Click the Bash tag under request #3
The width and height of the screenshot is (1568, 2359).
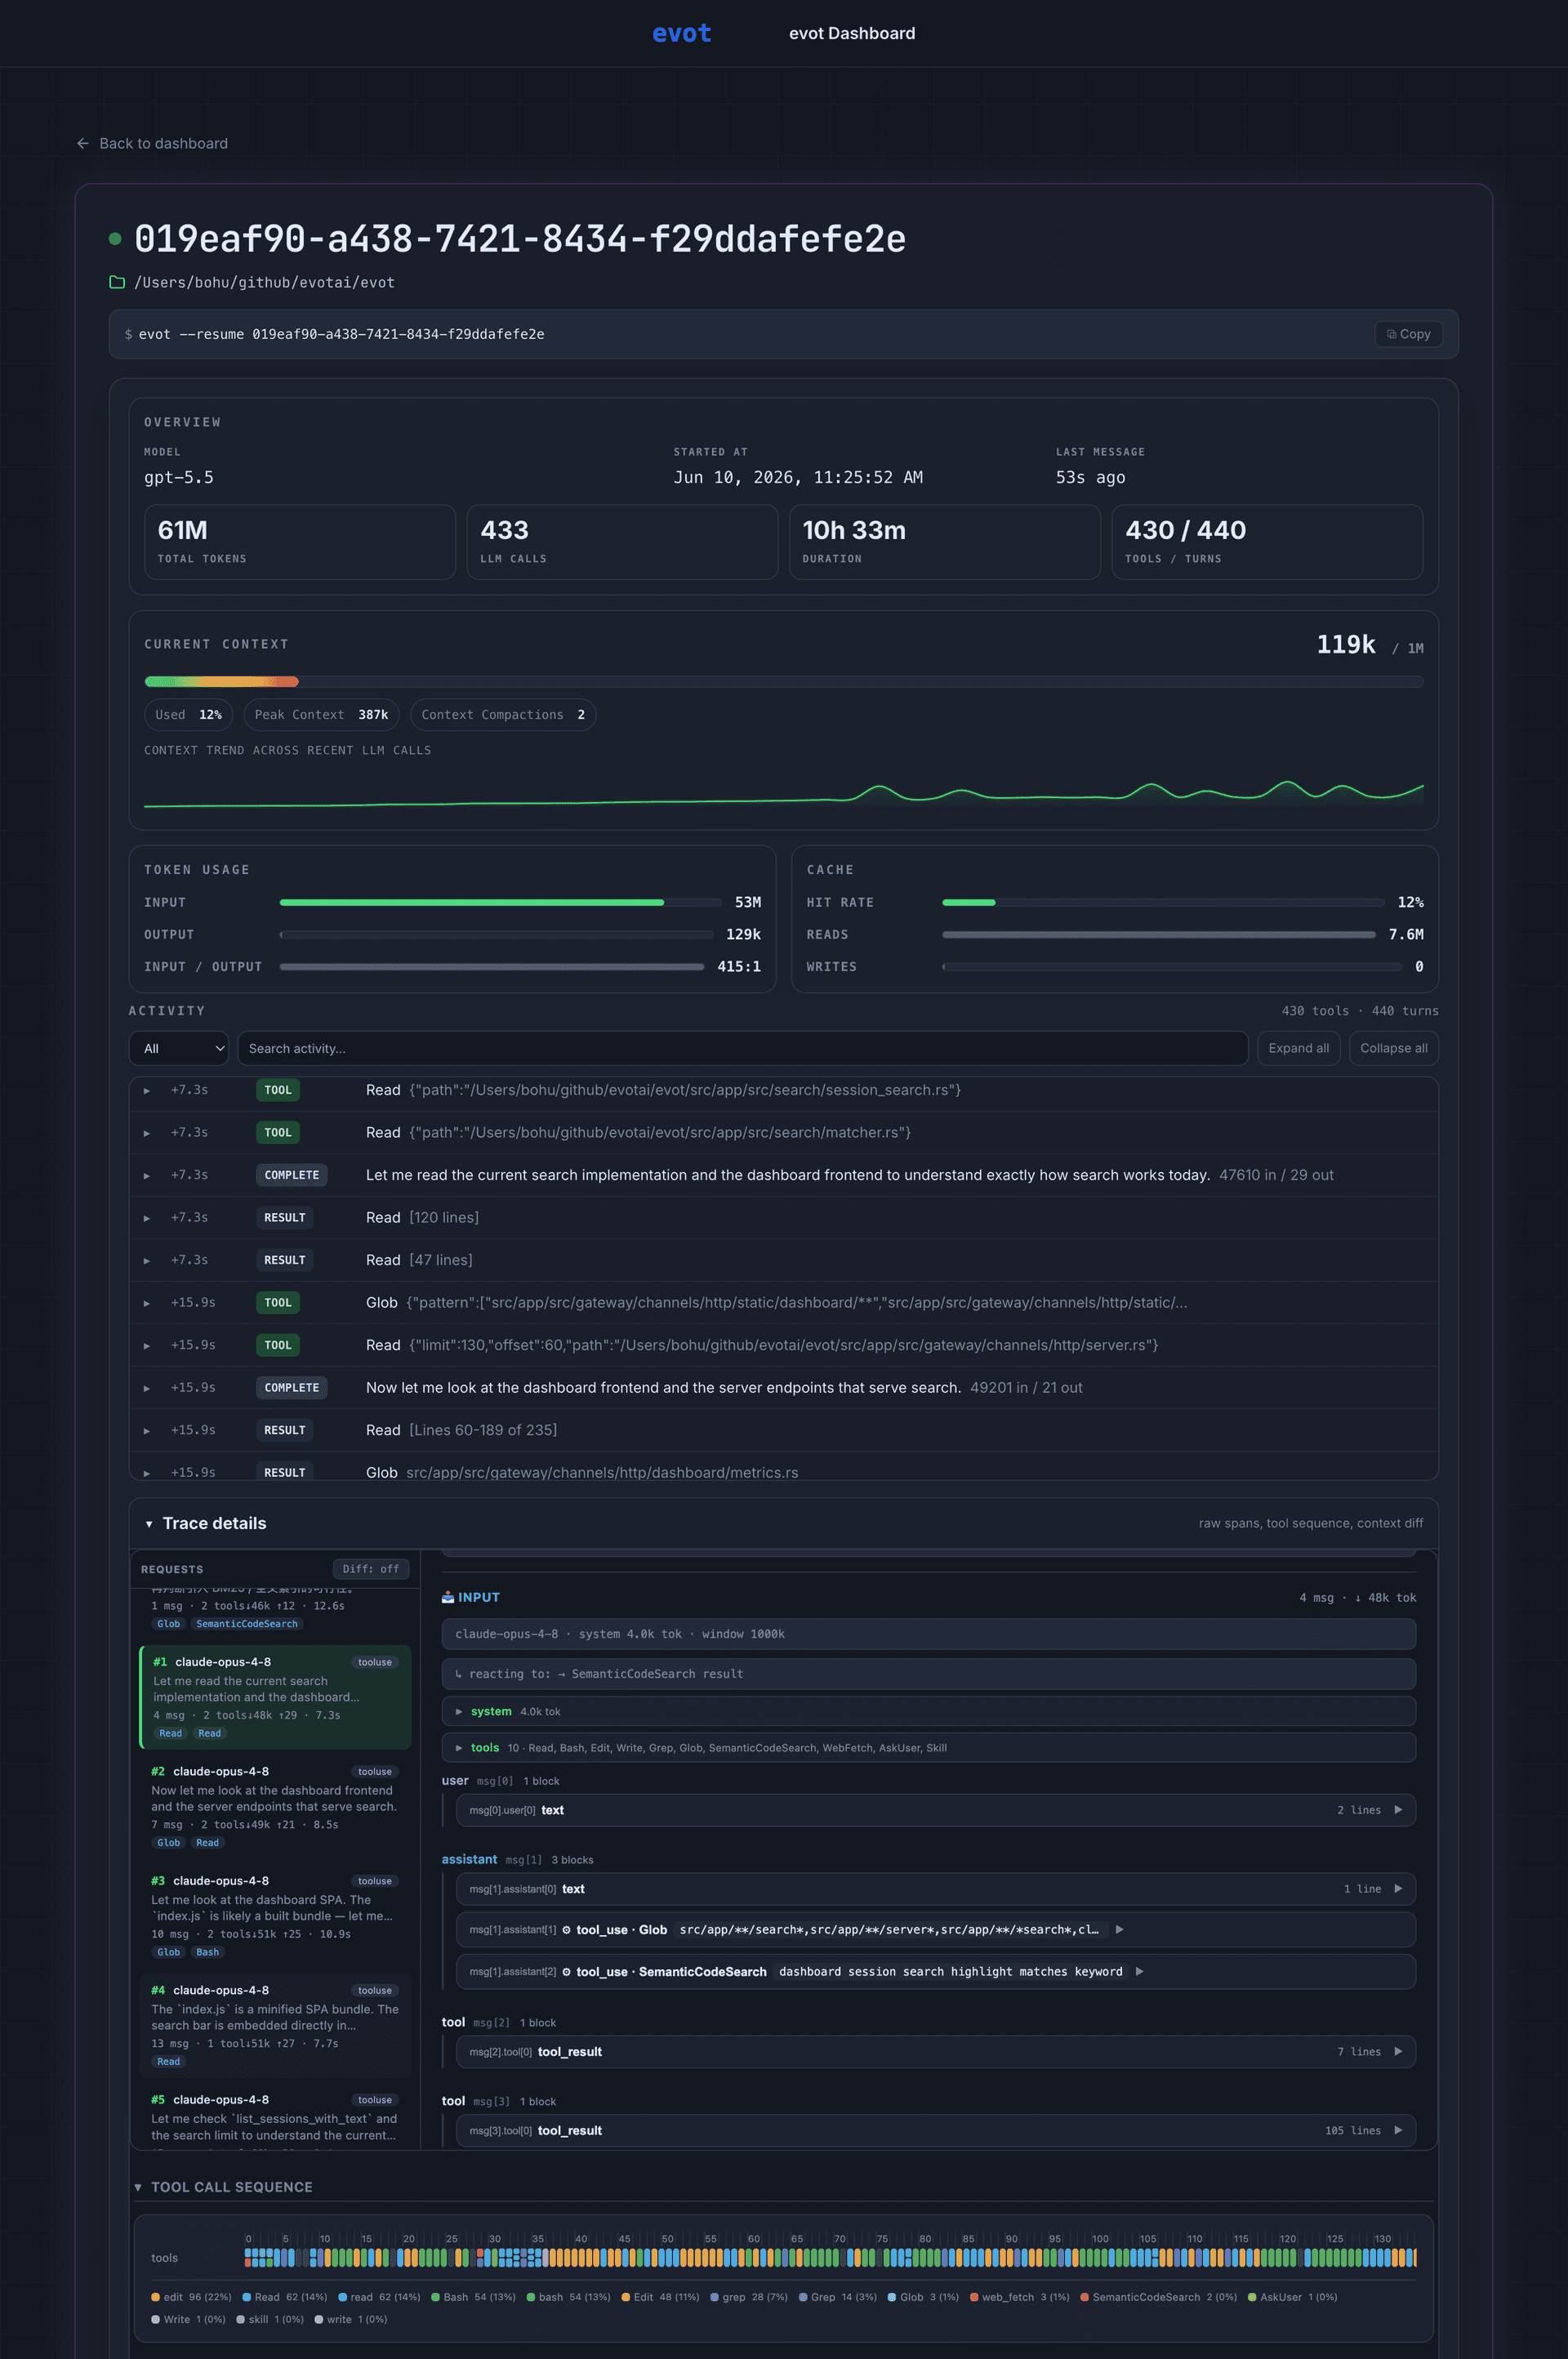(207, 1952)
